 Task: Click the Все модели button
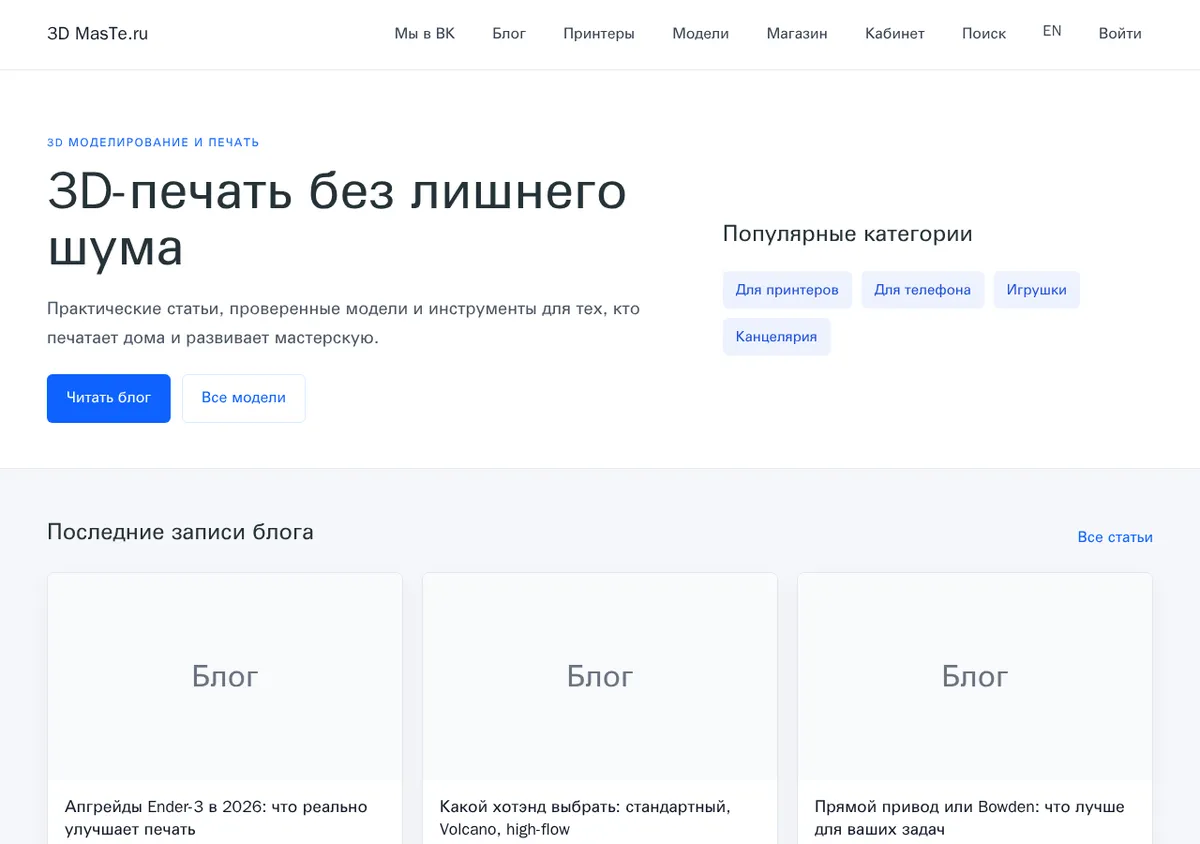[x=244, y=398]
